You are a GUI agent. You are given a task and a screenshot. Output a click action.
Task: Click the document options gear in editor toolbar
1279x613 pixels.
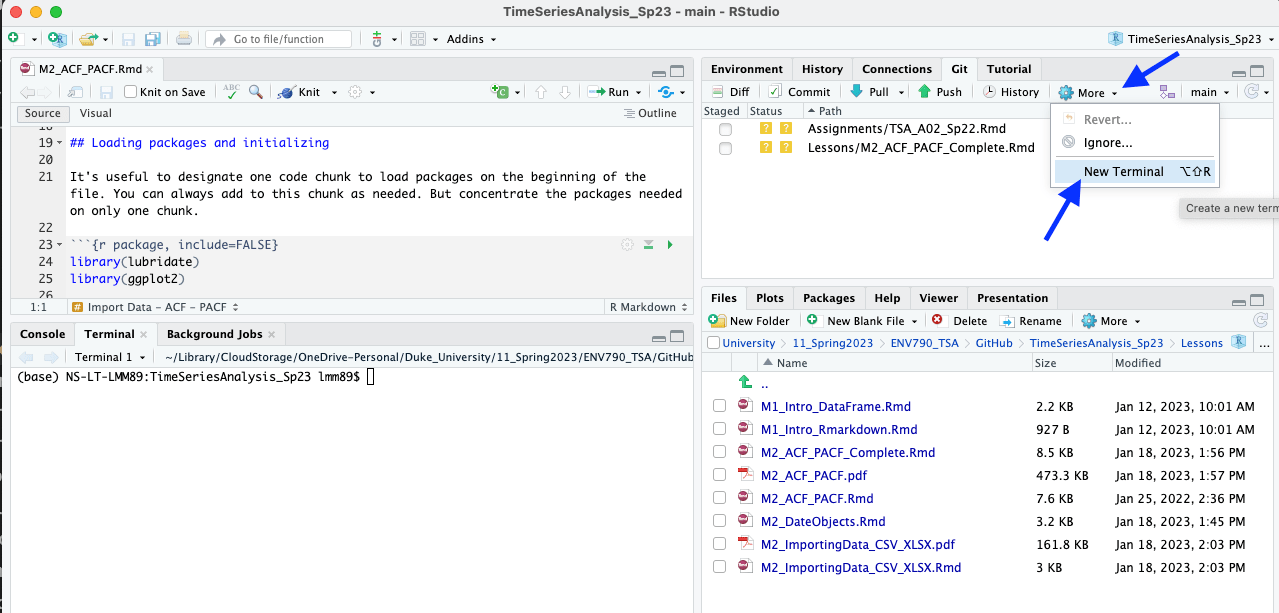pyautogui.click(x=354, y=92)
